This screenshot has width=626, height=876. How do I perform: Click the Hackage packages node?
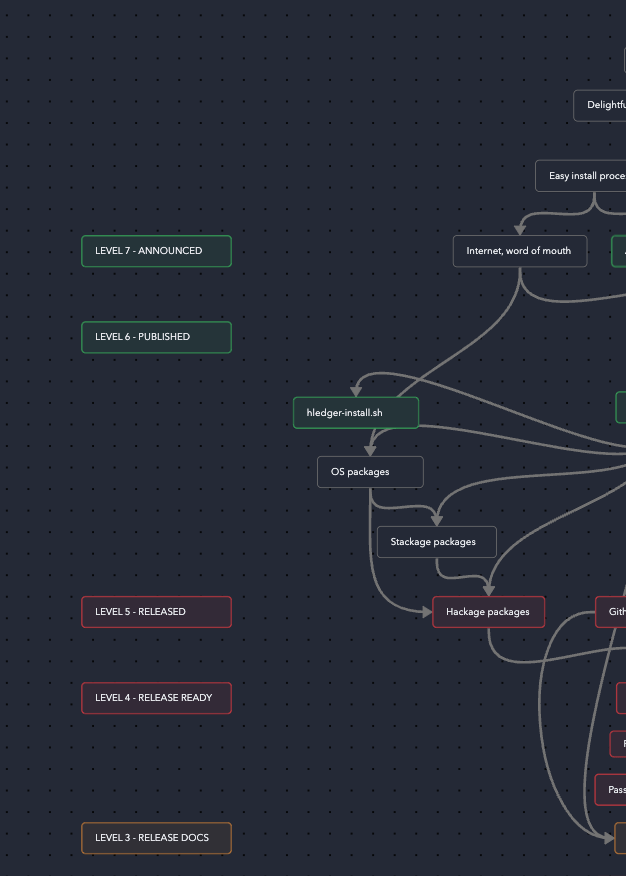point(488,612)
